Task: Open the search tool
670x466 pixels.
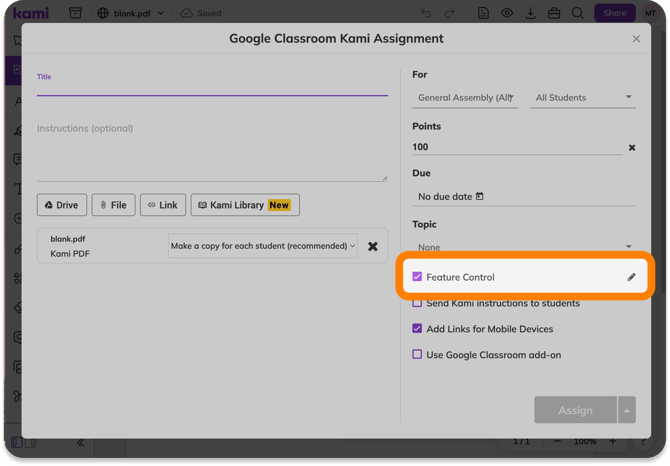Action: point(578,13)
